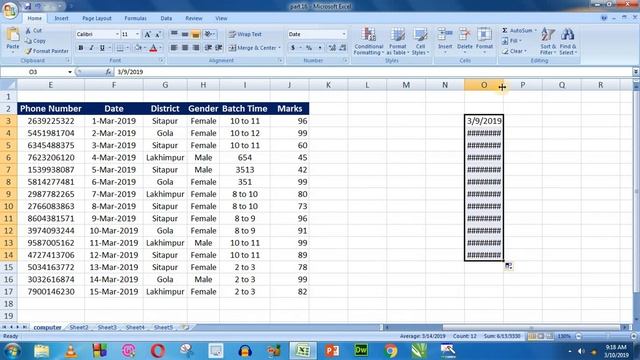This screenshot has height=360, width=640.
Task: Click the Orientation icon
Action: 209,34
